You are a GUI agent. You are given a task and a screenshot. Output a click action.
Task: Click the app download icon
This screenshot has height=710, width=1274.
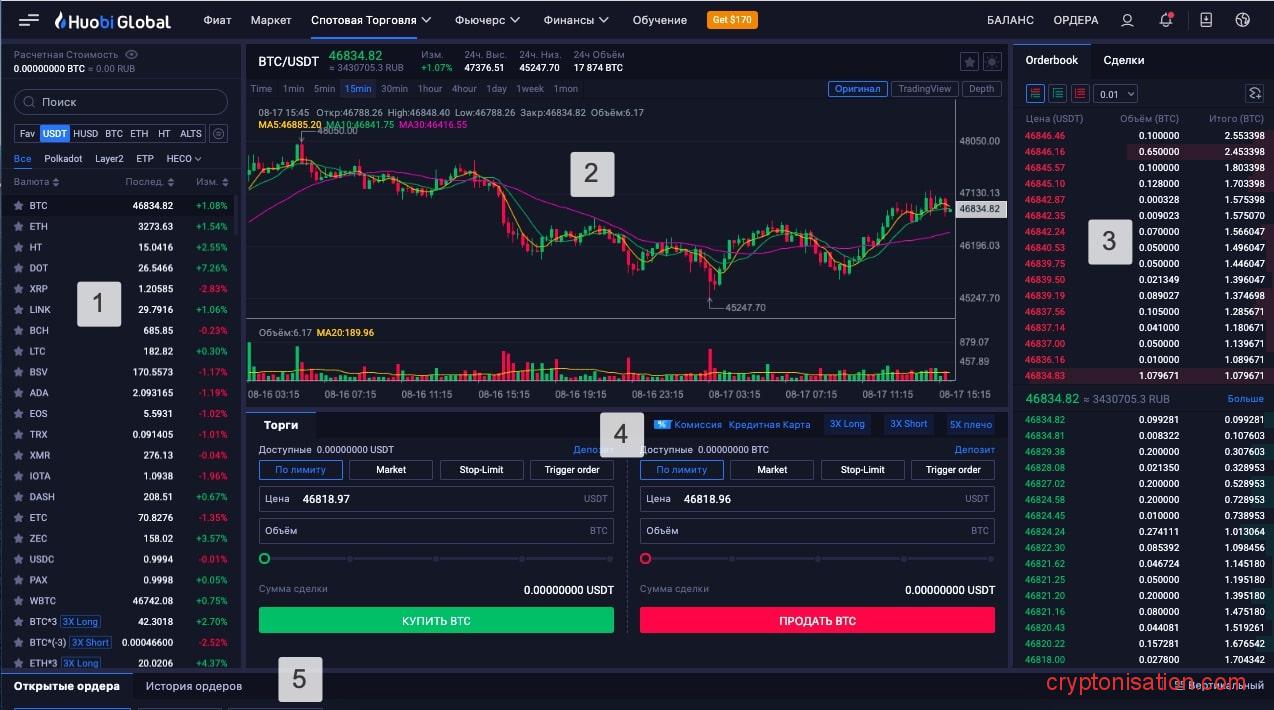click(x=1206, y=20)
